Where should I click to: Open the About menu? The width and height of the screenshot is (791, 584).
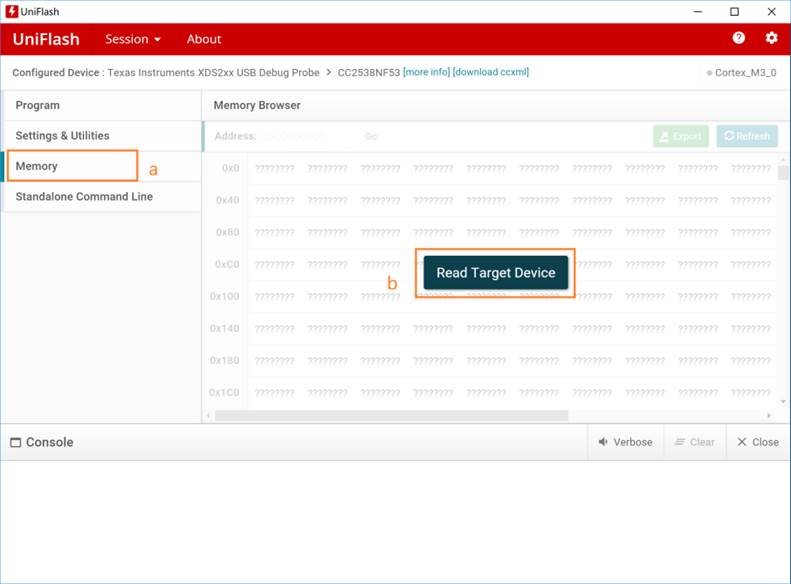[204, 39]
